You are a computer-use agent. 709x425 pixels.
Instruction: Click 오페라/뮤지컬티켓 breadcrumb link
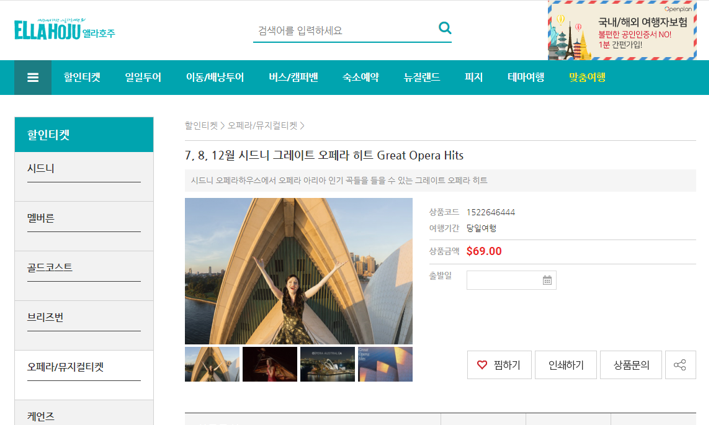262,126
